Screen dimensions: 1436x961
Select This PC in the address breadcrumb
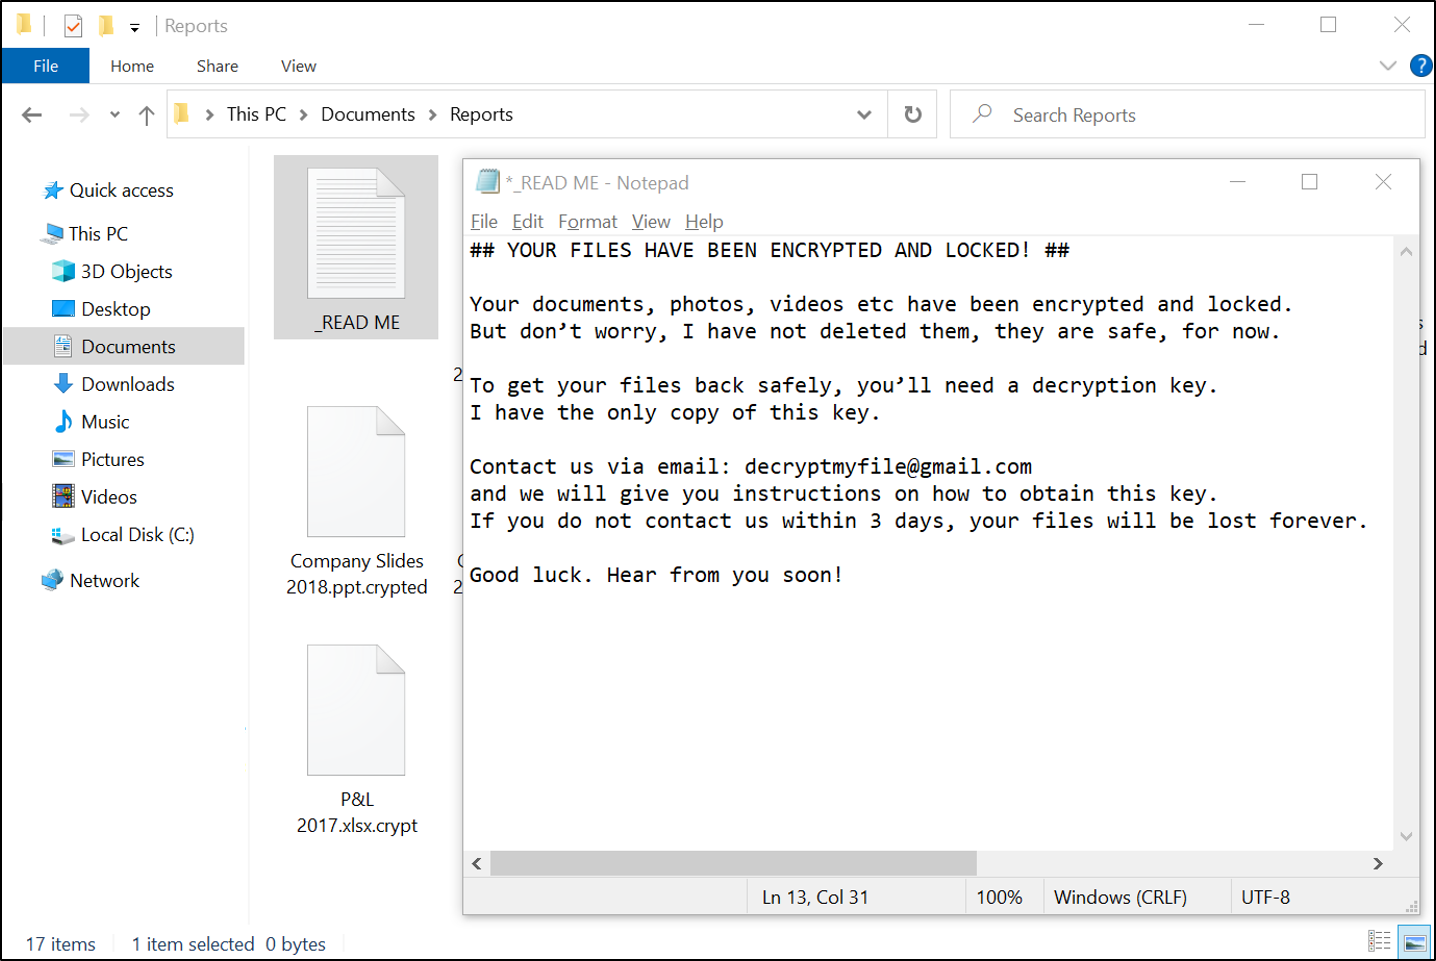point(256,114)
